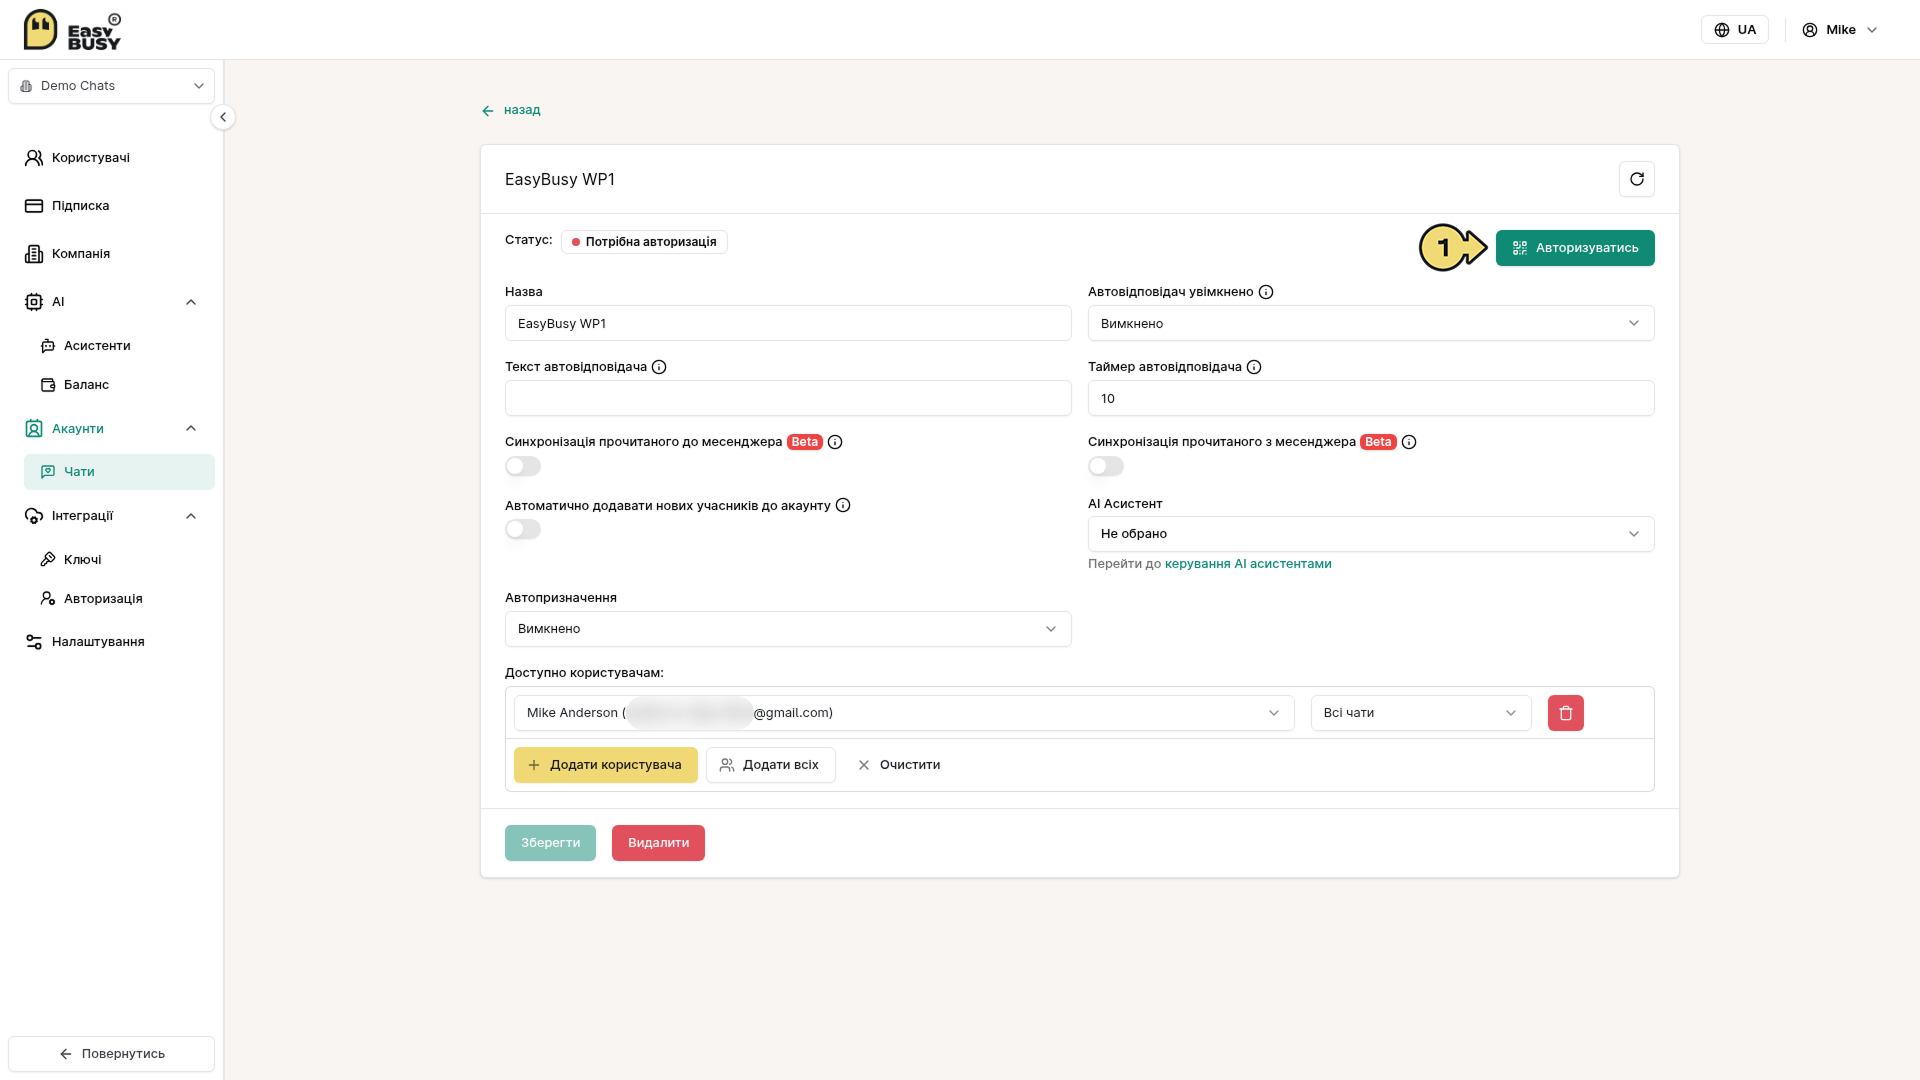Select Чати in the sidebar
This screenshot has width=1920, height=1080.
pos(119,472)
